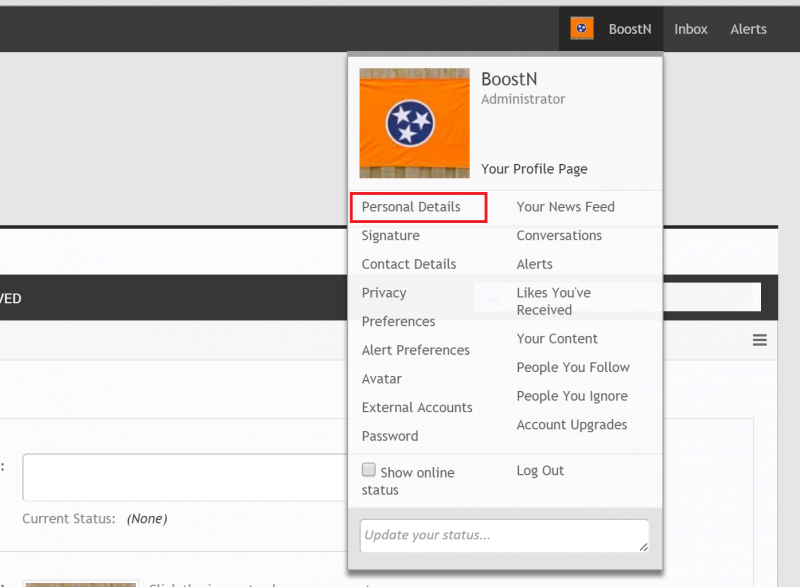Go to Your Profile Page
This screenshot has height=587, width=800.
[534, 169]
